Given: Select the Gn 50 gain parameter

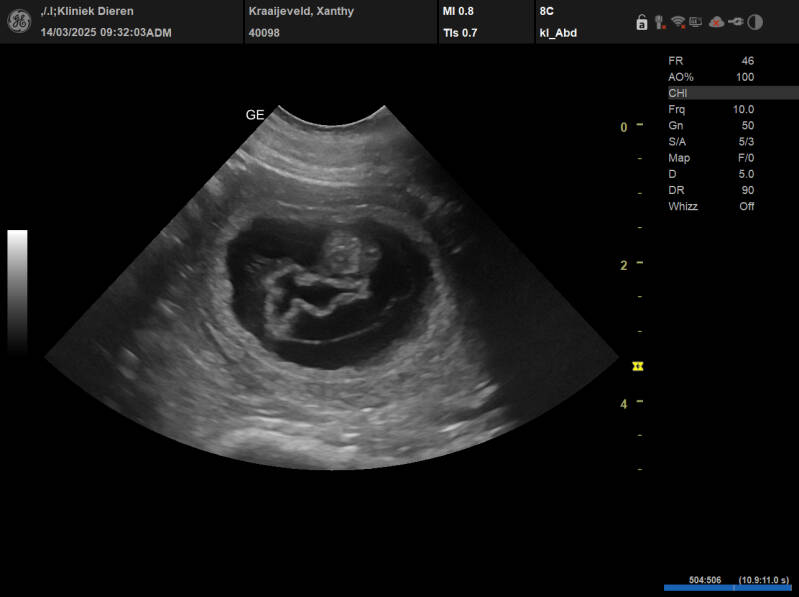Looking at the screenshot, I should [711, 125].
